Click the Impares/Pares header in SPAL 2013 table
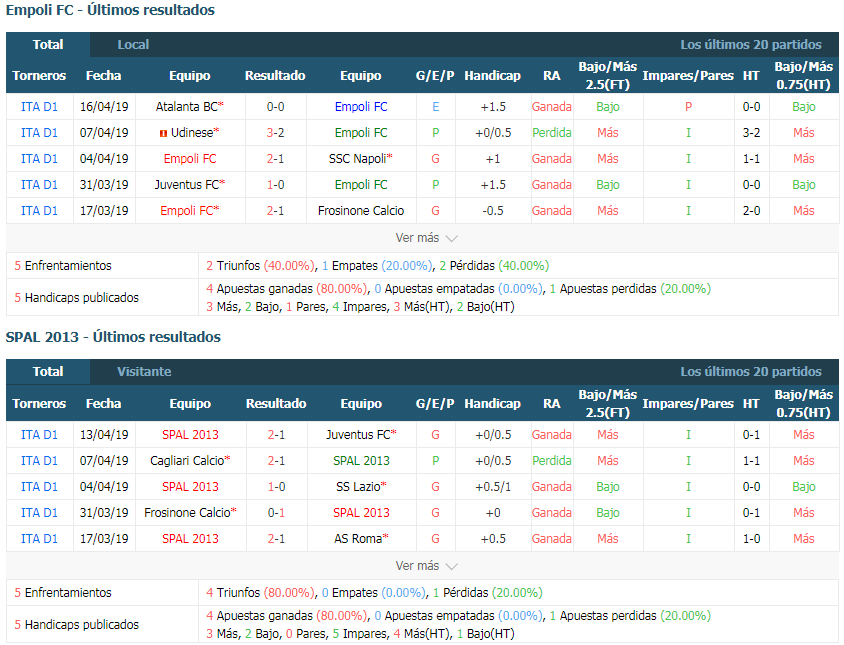This screenshot has height=645, width=844. 688,403
